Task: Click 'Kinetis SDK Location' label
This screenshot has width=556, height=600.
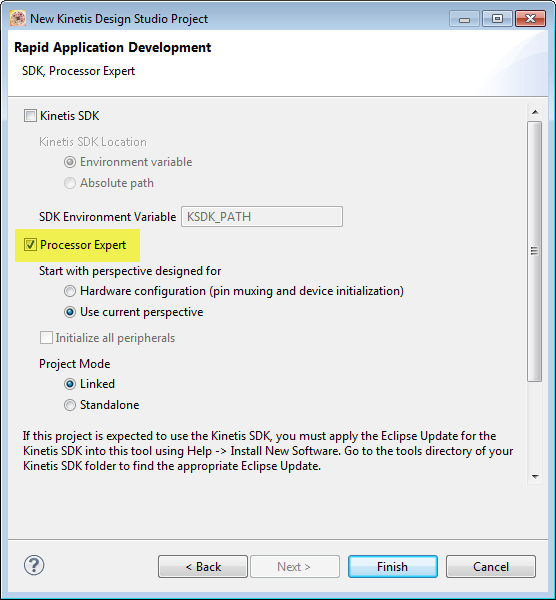Action: [93, 142]
